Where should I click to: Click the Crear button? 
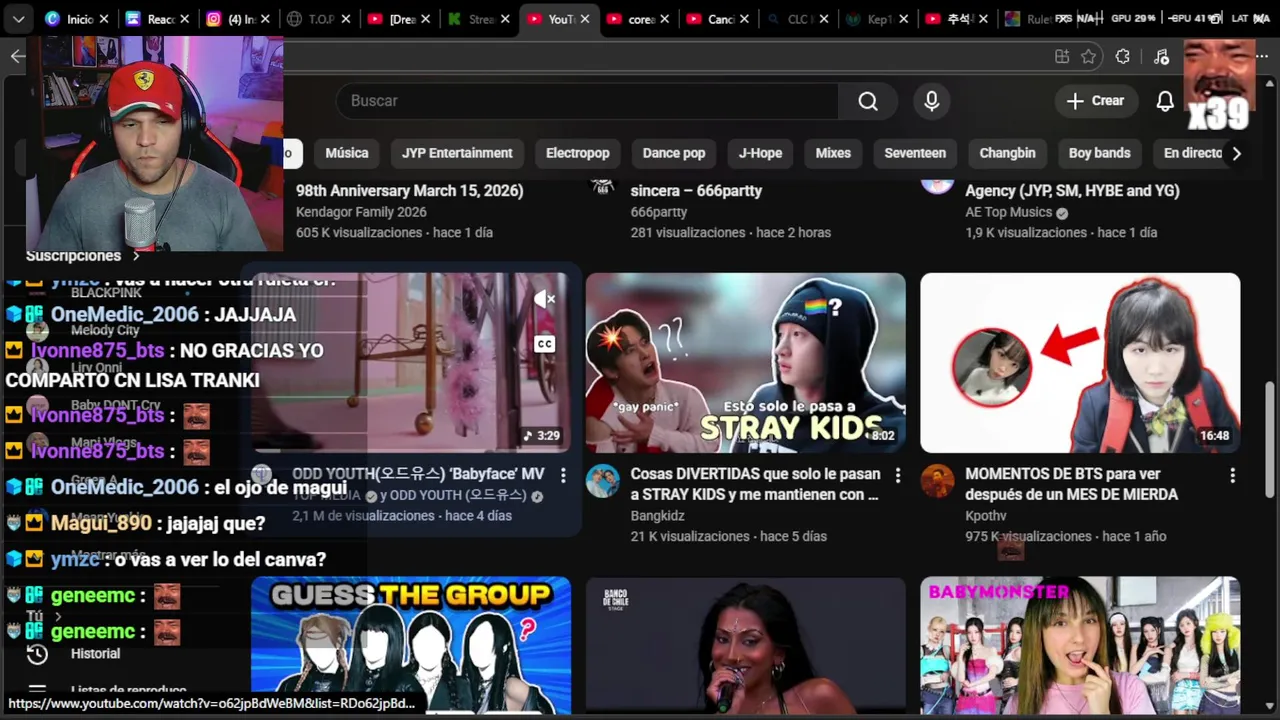pos(1095,101)
